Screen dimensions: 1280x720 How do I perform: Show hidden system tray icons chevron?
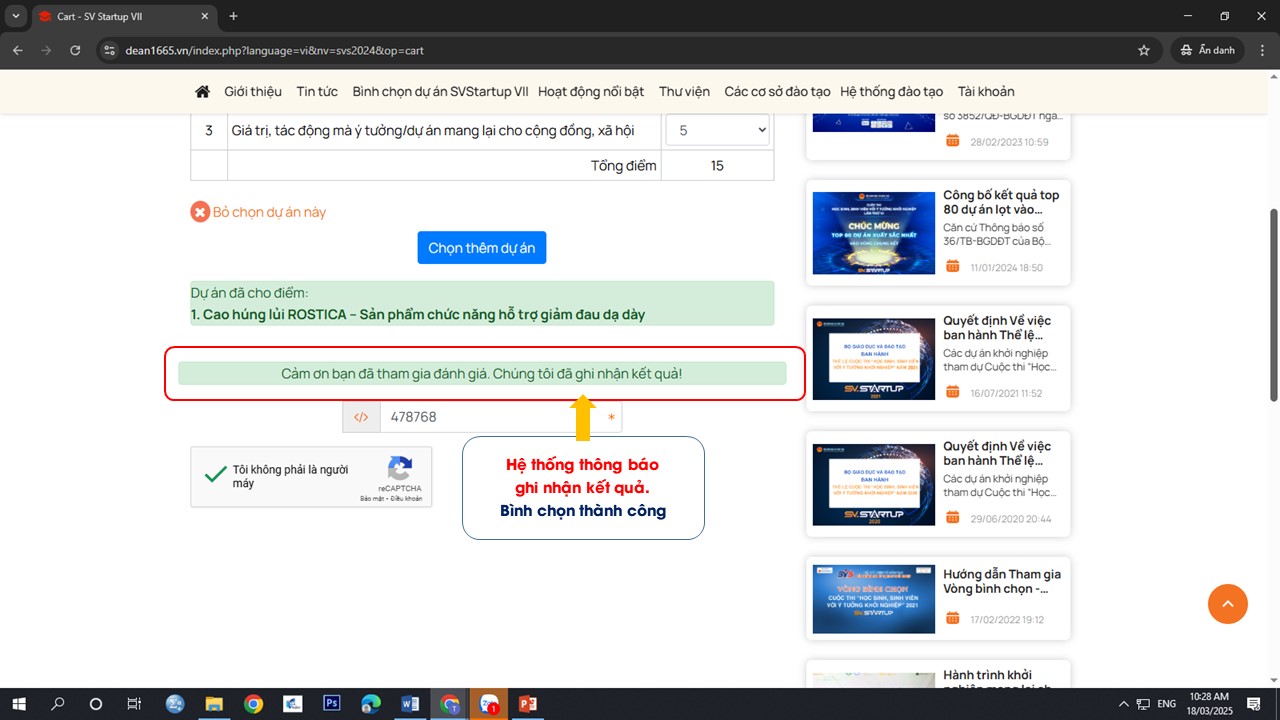1123,704
